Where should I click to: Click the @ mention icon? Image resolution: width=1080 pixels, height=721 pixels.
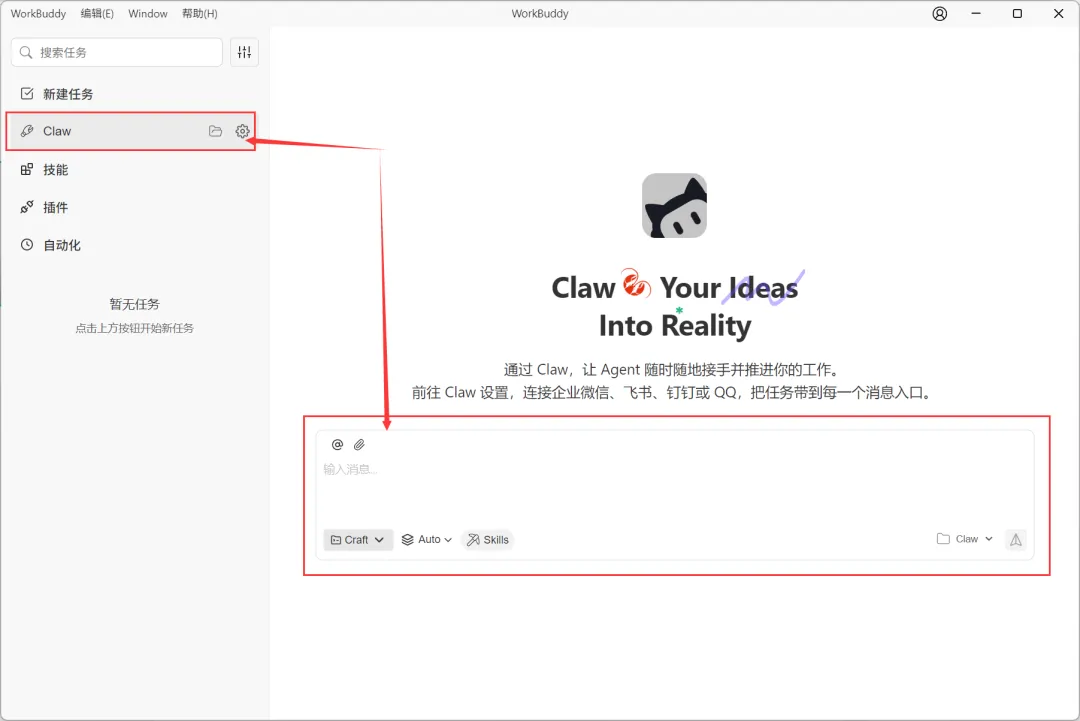click(338, 445)
